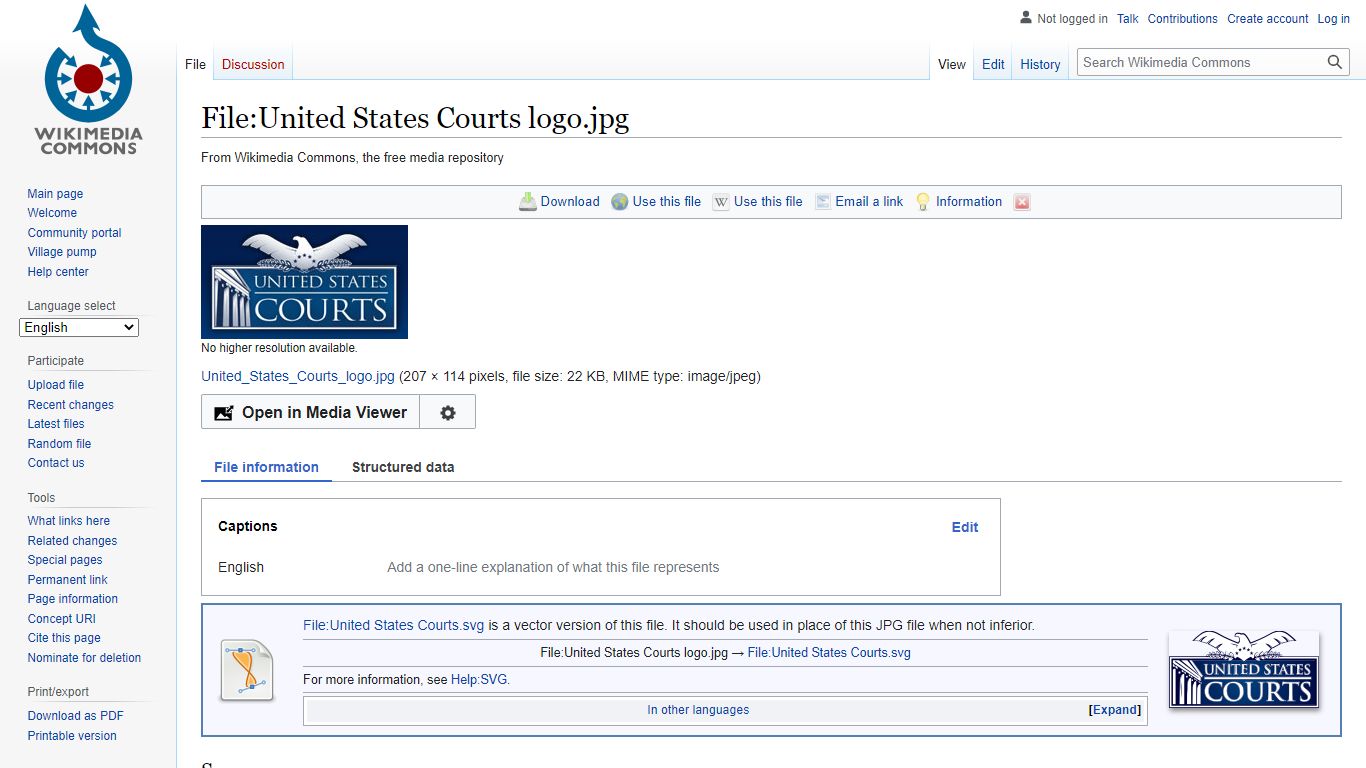The image size is (1366, 768).
Task: Click the Talk link at the top
Action: (x=1128, y=18)
